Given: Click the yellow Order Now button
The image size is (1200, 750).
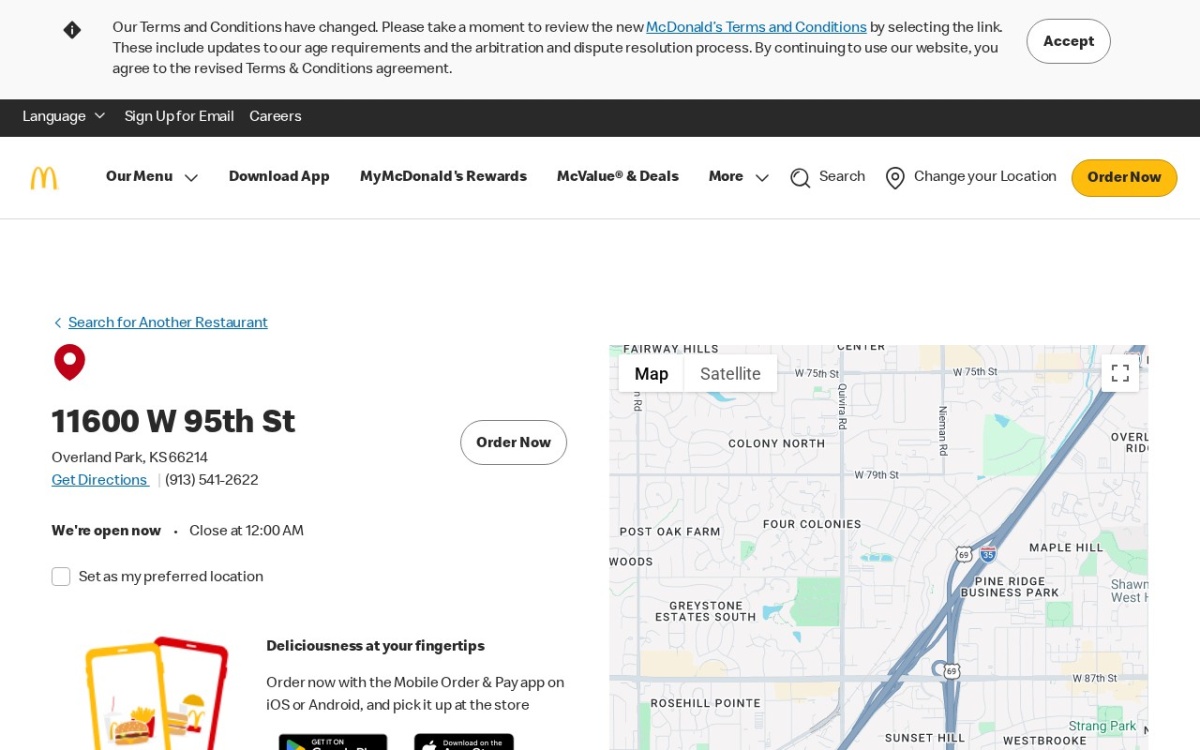Looking at the screenshot, I should coord(1124,178).
